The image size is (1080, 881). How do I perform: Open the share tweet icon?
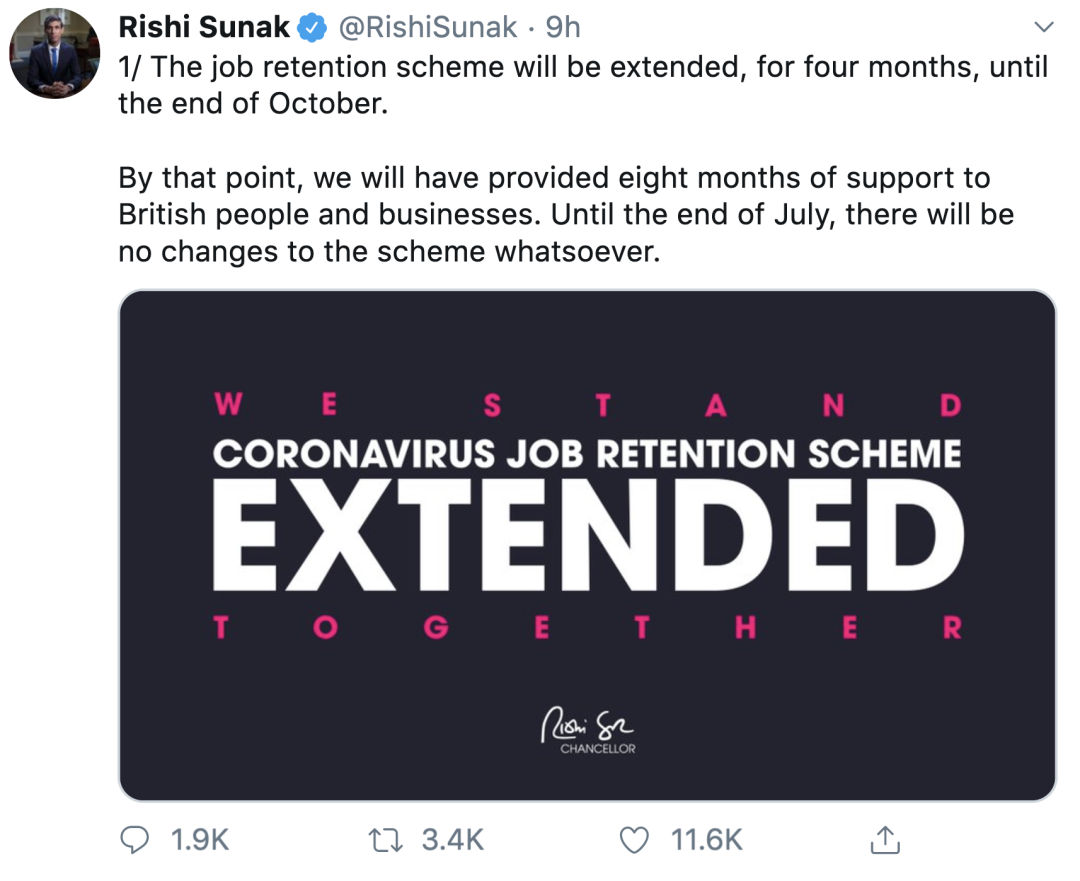click(x=885, y=840)
